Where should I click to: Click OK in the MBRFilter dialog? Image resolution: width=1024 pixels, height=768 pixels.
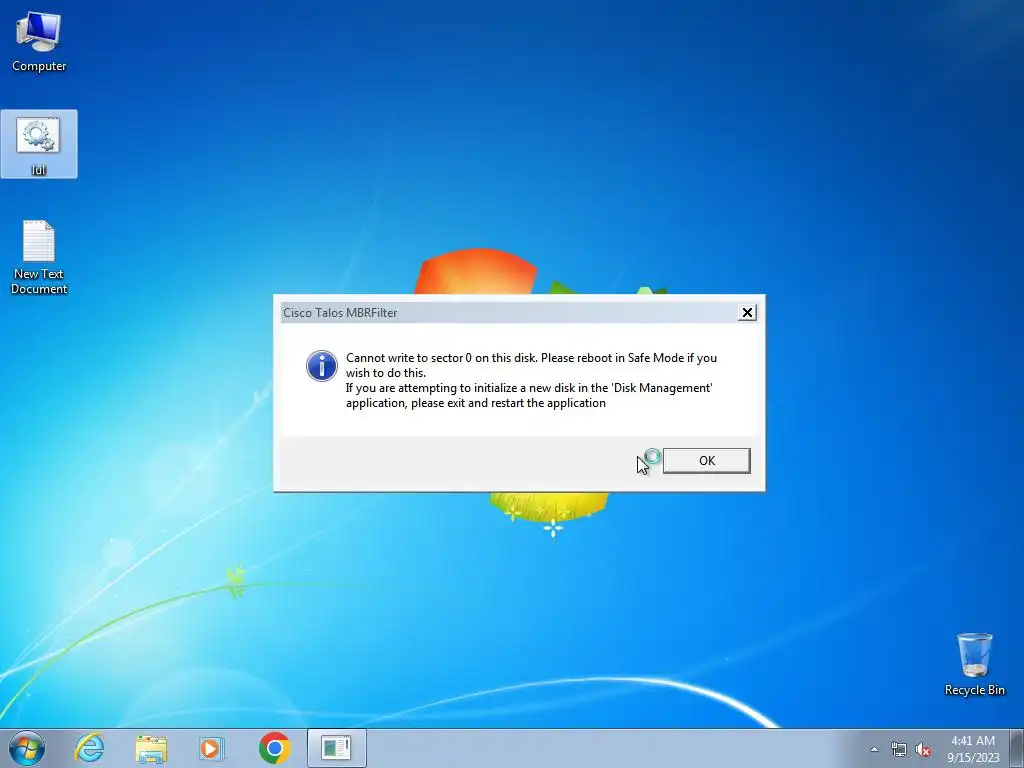707,460
